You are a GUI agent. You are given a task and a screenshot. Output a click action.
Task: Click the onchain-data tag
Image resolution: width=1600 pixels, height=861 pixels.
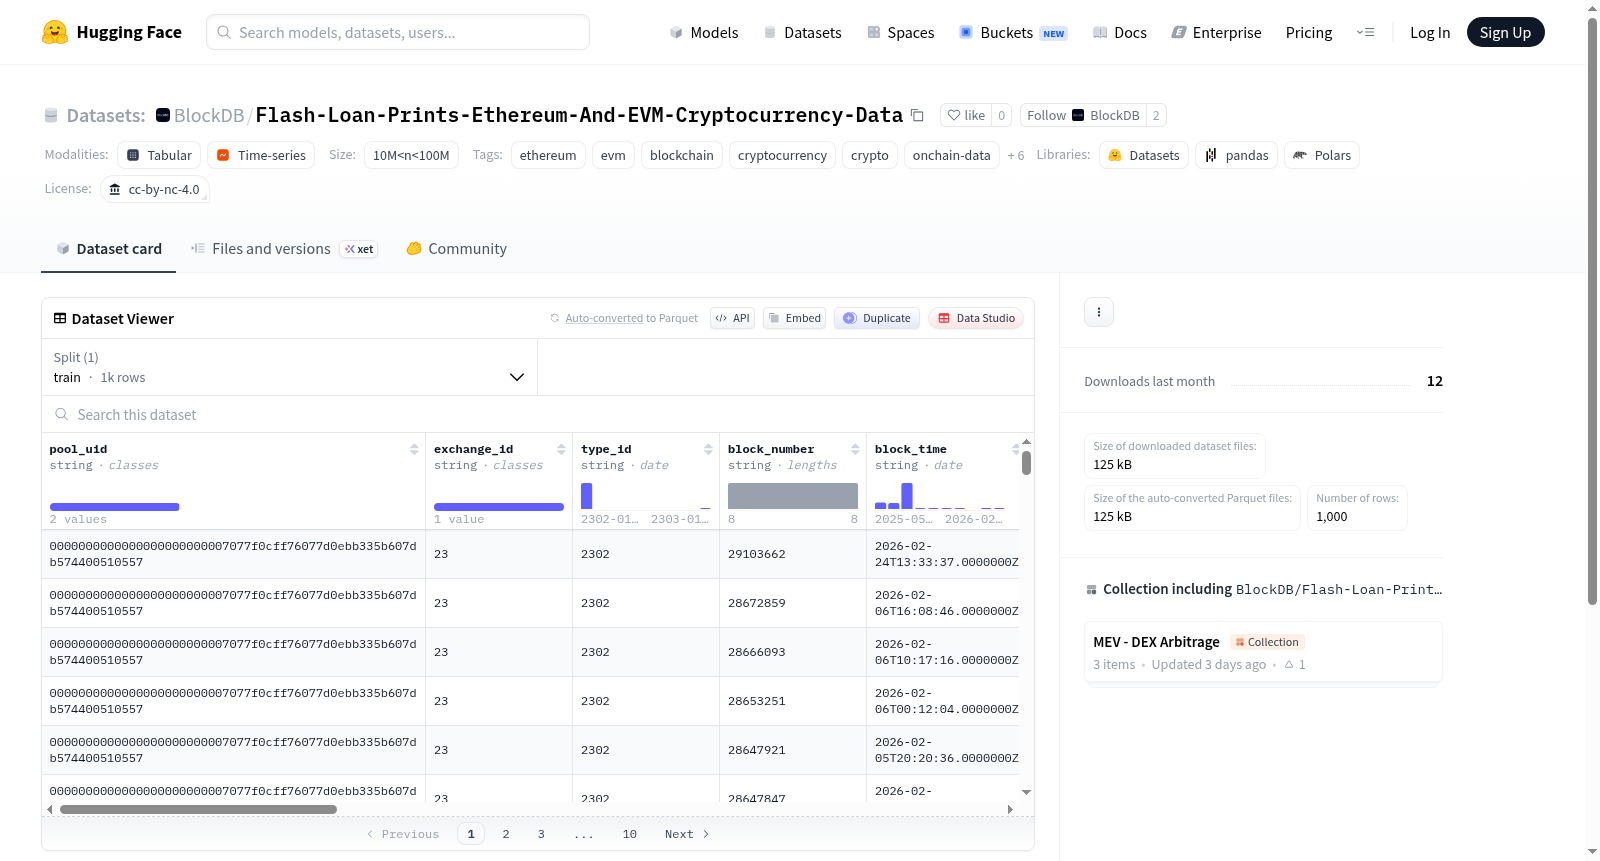coord(952,155)
